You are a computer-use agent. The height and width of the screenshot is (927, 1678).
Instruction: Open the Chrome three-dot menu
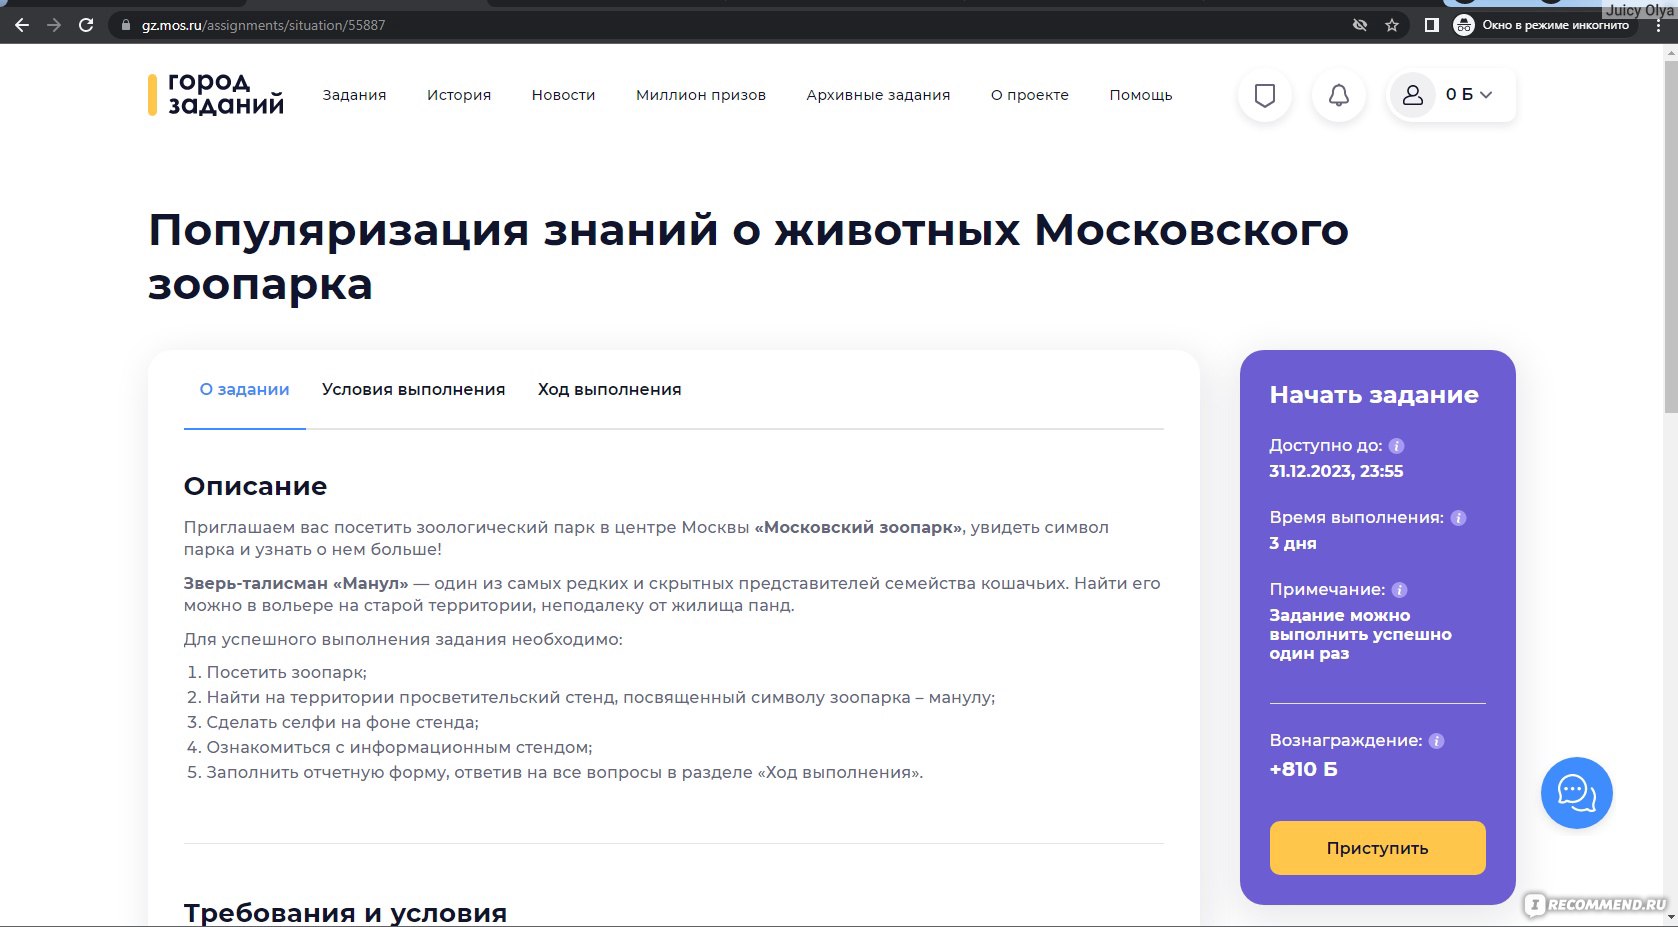1658,26
